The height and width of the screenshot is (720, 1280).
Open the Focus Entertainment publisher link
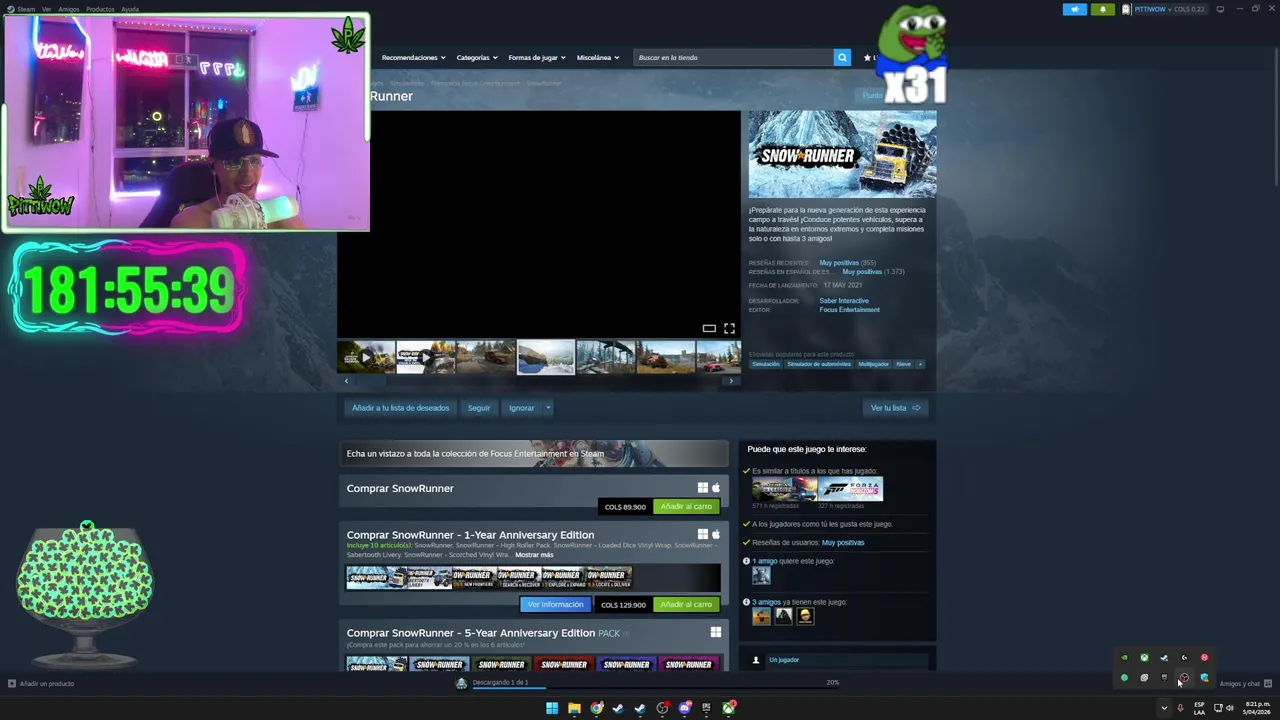(x=849, y=310)
